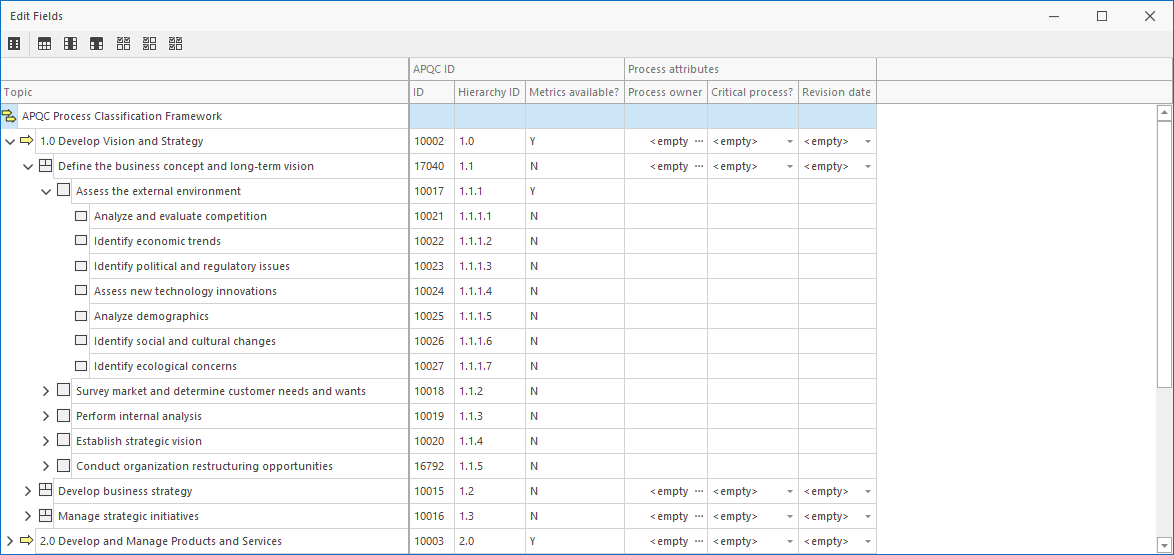Viewport: 1174px width, 555px height.
Task: Expand Survey market and determine customer needs
Action: 46,391
